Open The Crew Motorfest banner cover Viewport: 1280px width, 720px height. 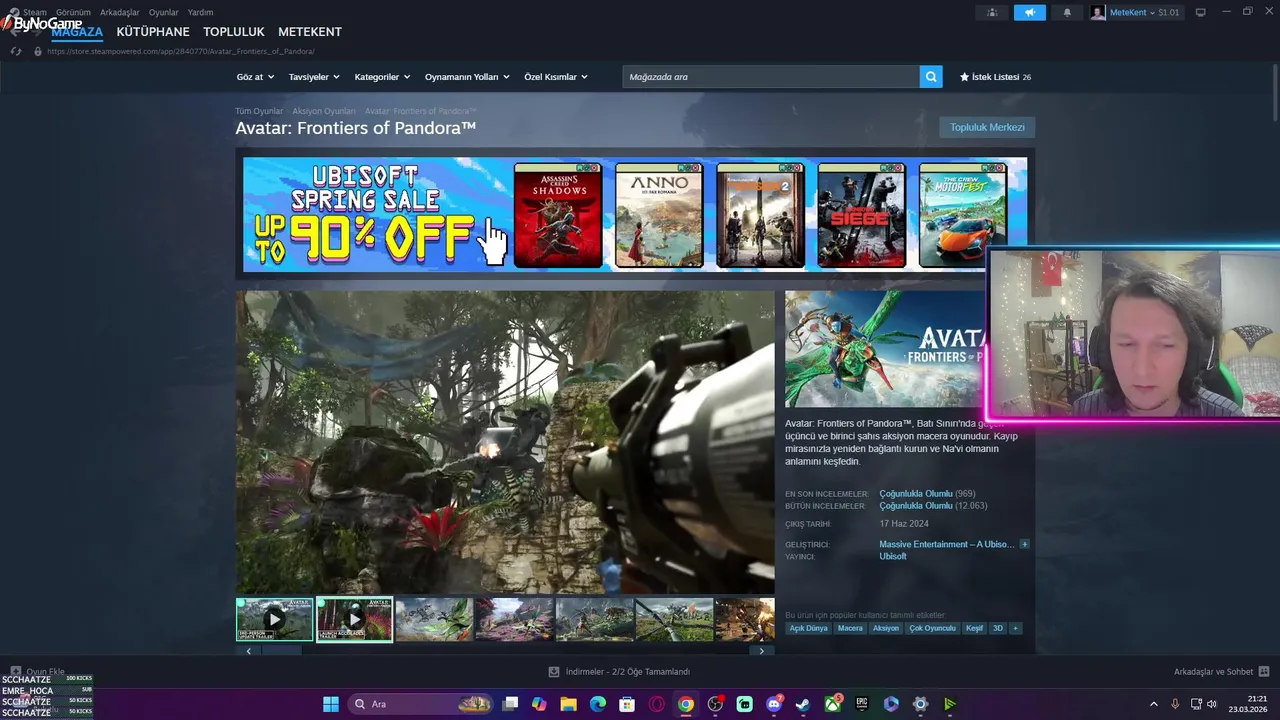962,216
